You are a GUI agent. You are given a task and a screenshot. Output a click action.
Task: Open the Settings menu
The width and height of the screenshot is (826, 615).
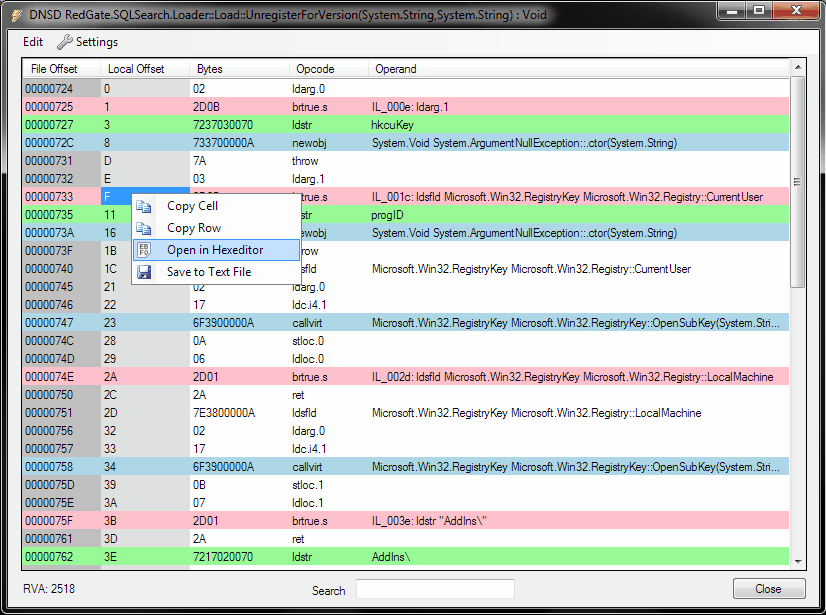coord(87,42)
